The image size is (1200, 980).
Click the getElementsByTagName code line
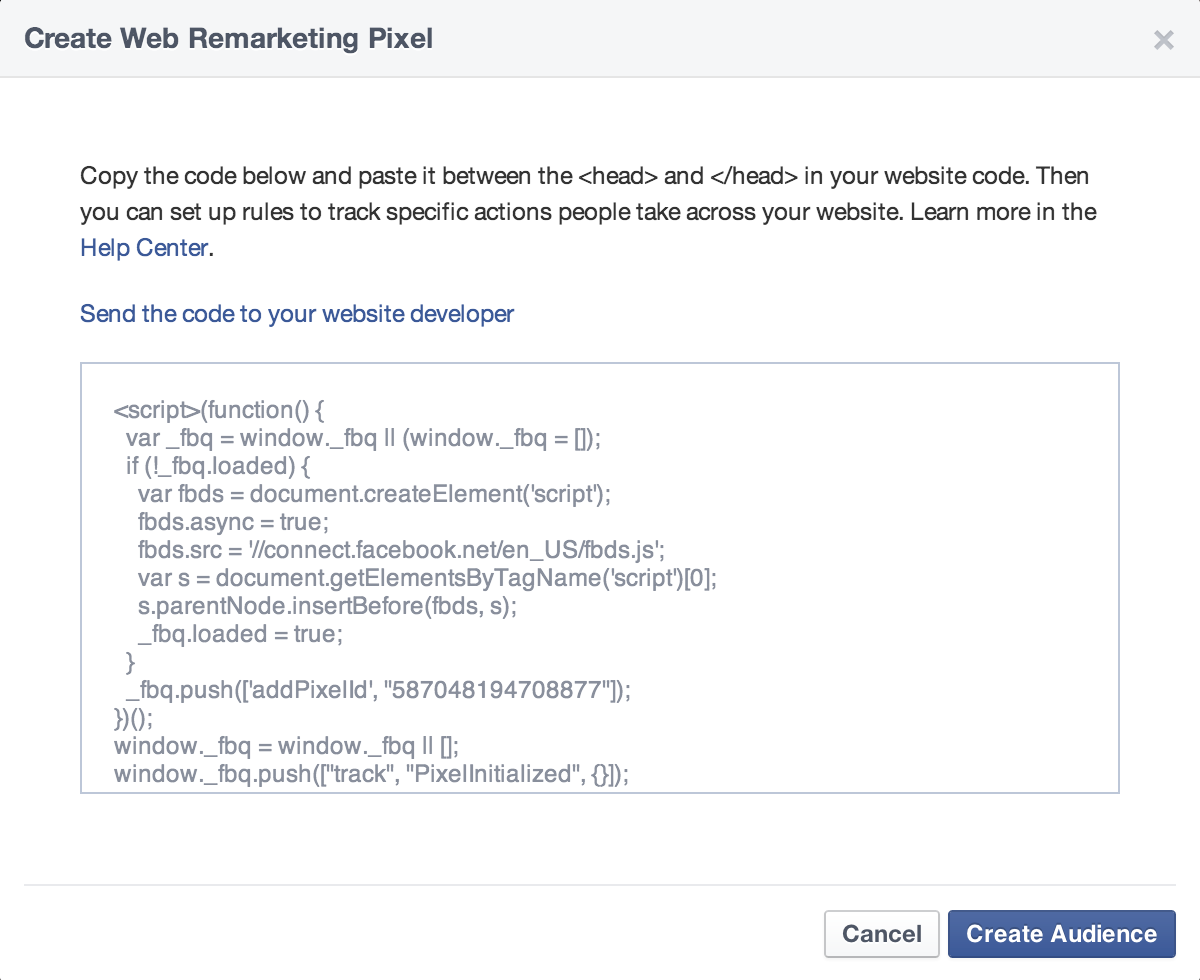(428, 578)
